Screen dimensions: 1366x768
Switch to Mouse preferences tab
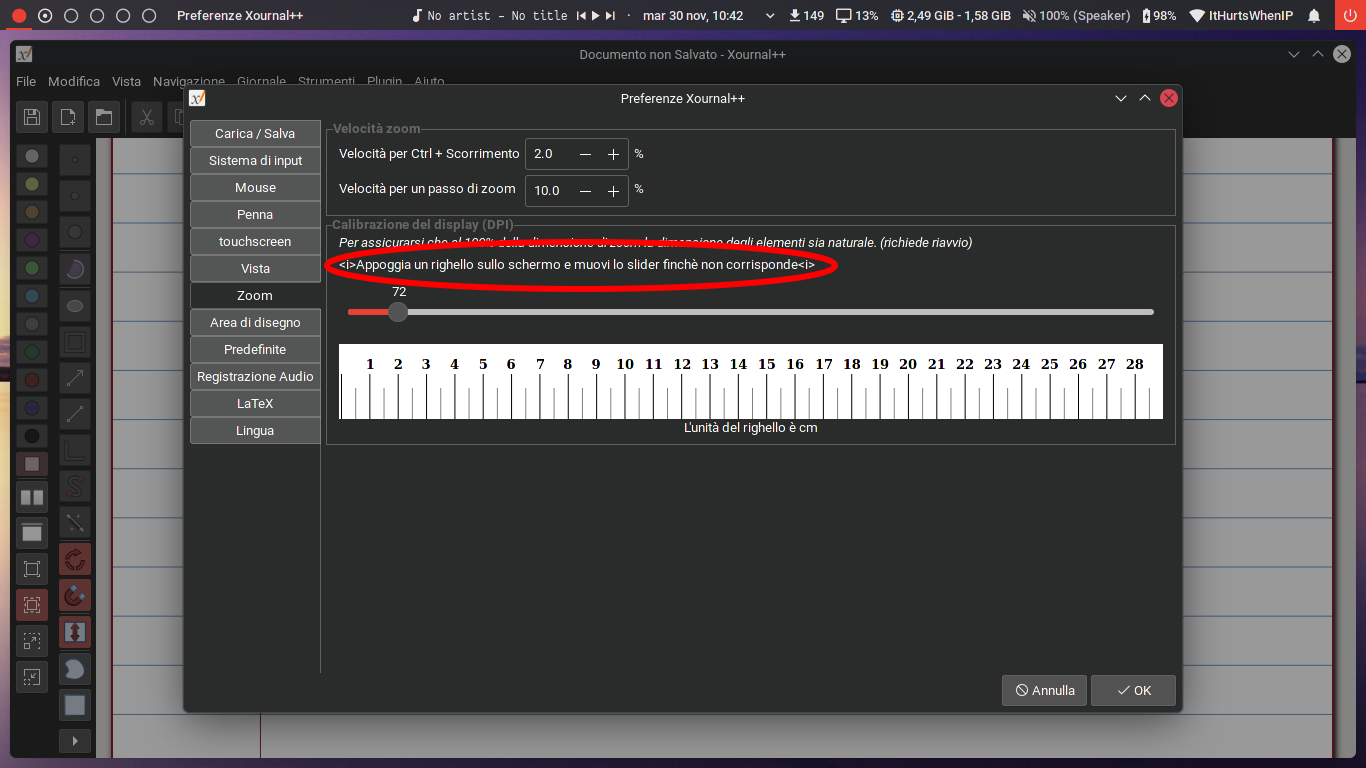click(255, 187)
